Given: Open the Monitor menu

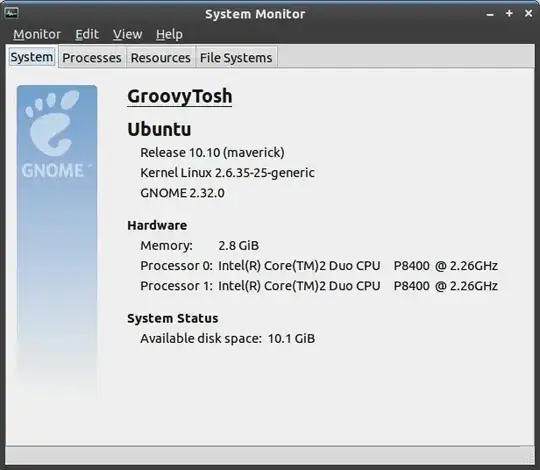Looking at the screenshot, I should point(37,34).
